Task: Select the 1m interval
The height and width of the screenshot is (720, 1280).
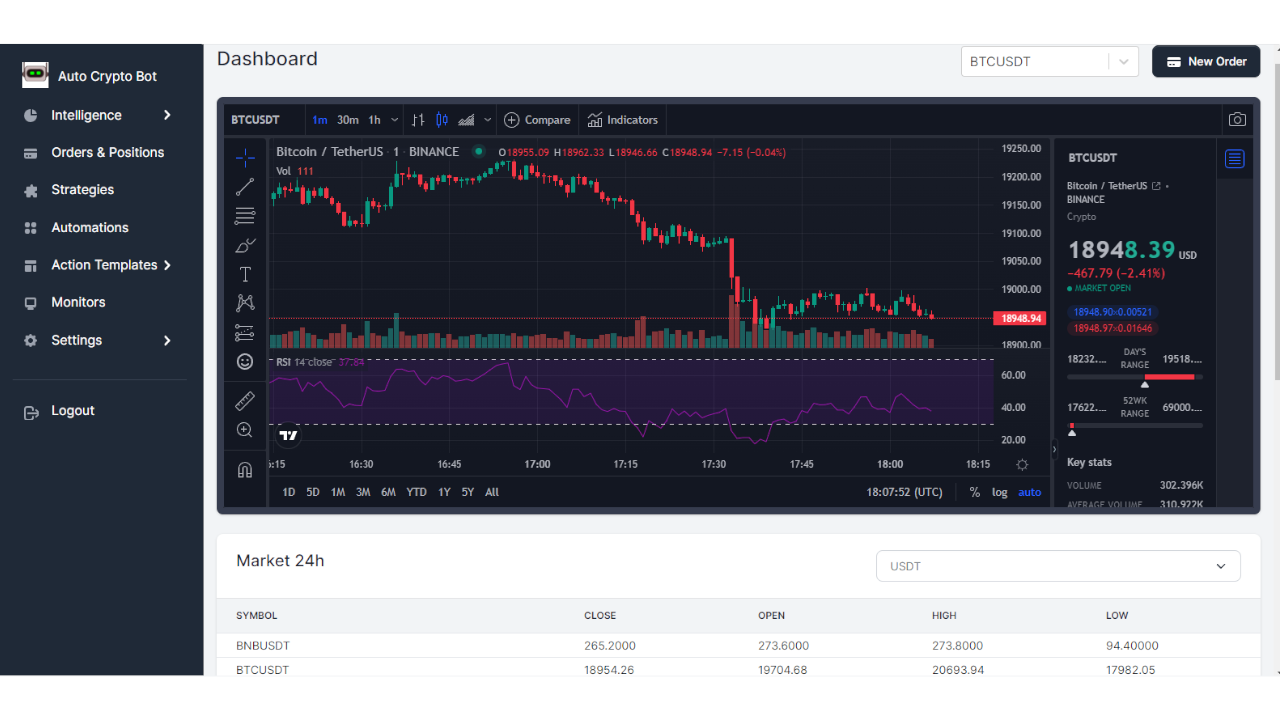Action: click(x=320, y=120)
